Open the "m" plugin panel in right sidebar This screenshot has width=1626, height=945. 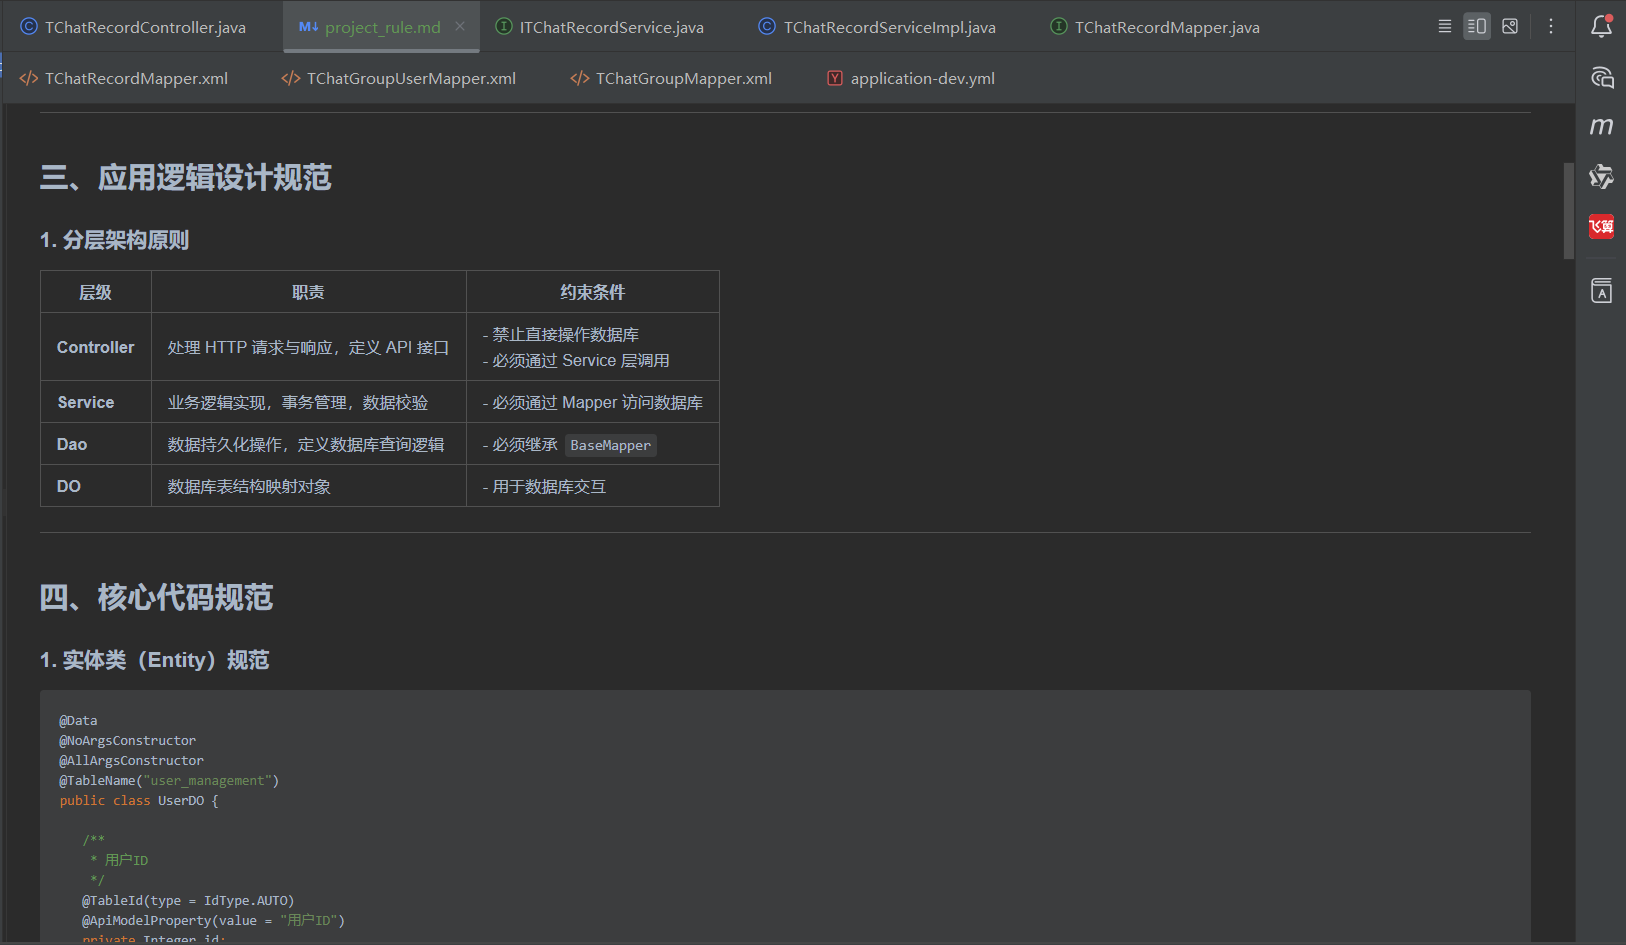point(1601,125)
